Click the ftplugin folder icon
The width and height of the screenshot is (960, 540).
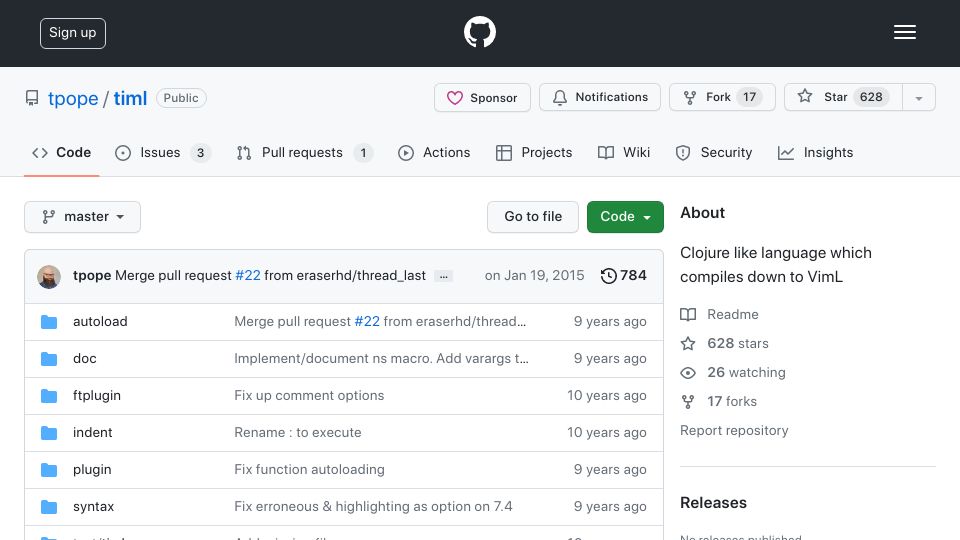pos(49,396)
